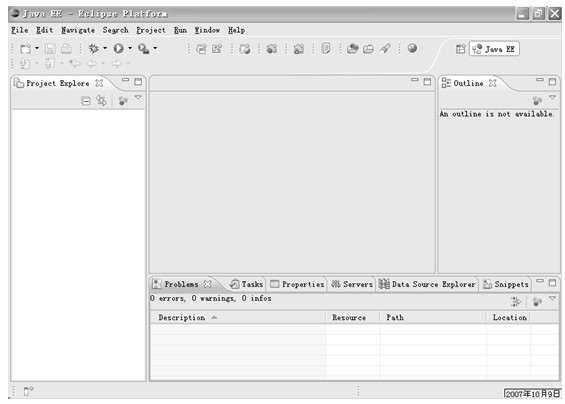Viewport: 565px width, 404px height.
Task: Open the Window menu
Action: (x=207, y=30)
